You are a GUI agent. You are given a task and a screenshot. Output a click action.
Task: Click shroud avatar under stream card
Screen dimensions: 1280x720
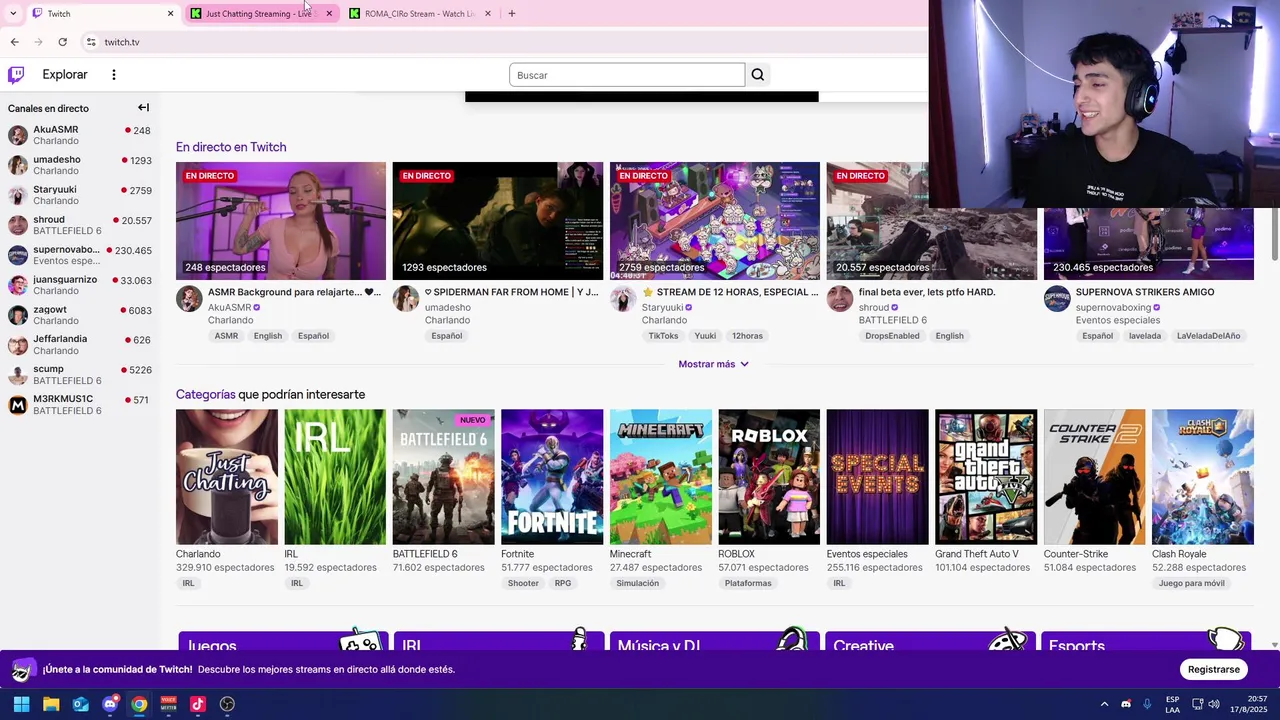pyautogui.click(x=840, y=298)
